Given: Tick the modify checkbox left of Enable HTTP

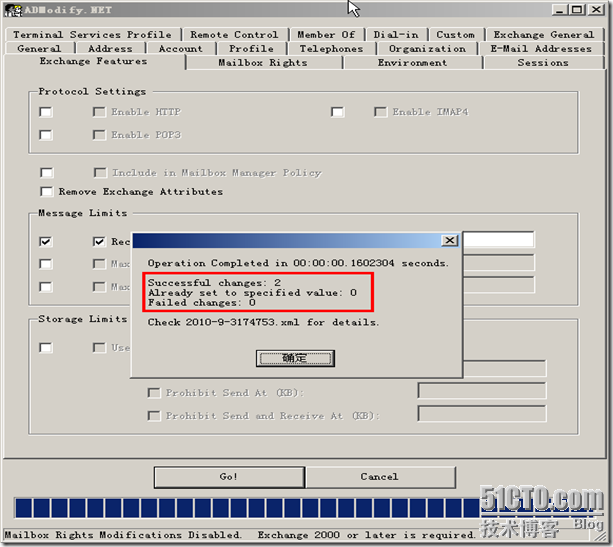Looking at the screenshot, I should [46, 112].
